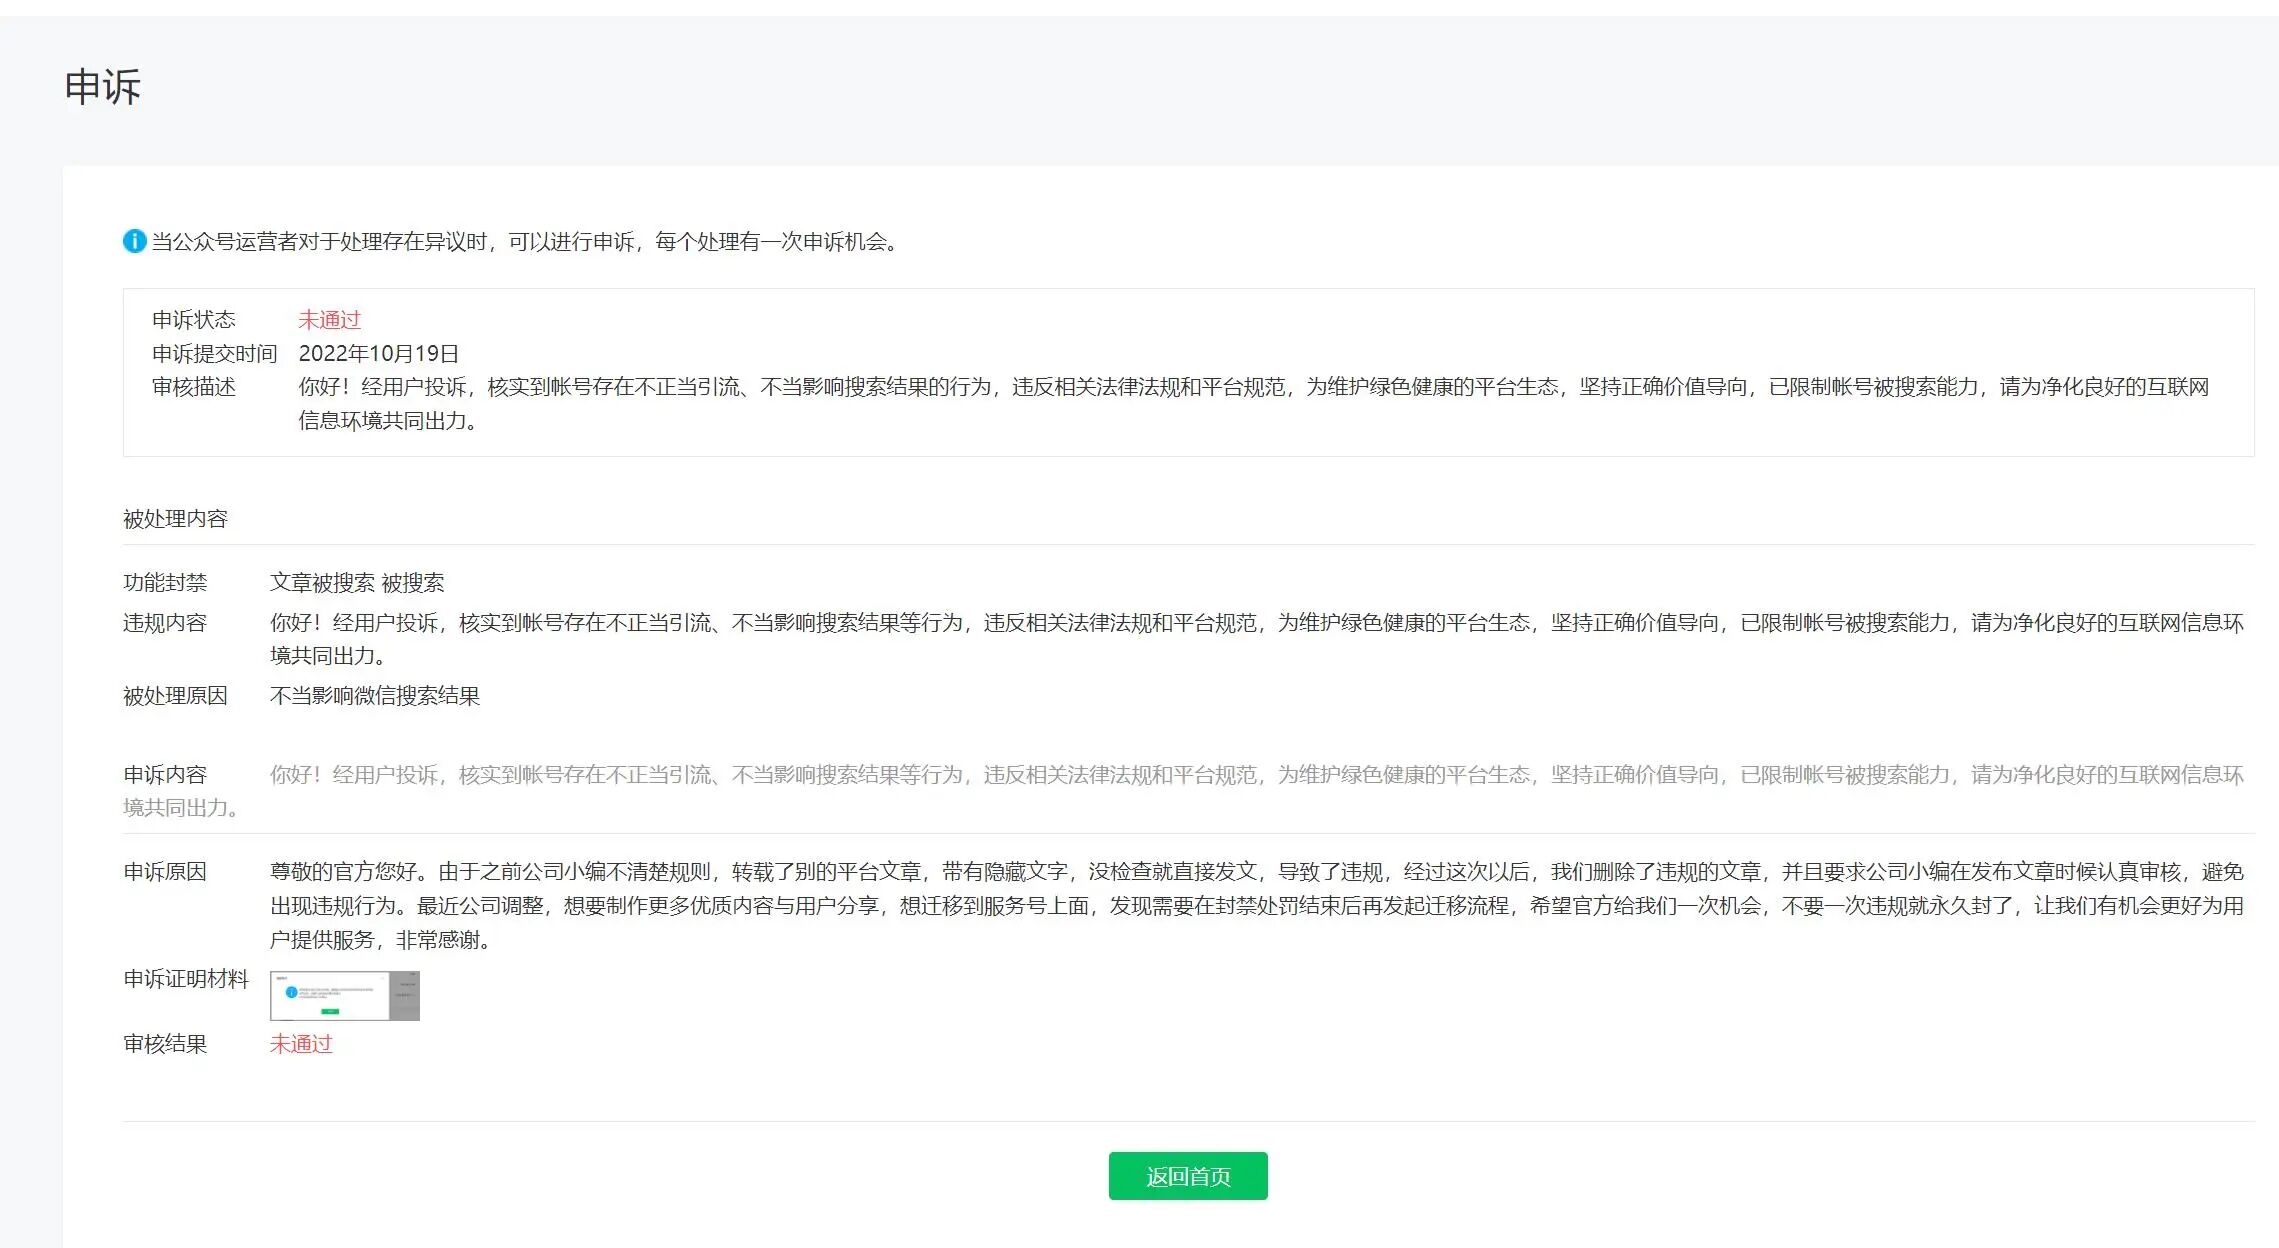Click the 申诉 page title
The height and width of the screenshot is (1248, 2279).
[x=103, y=87]
